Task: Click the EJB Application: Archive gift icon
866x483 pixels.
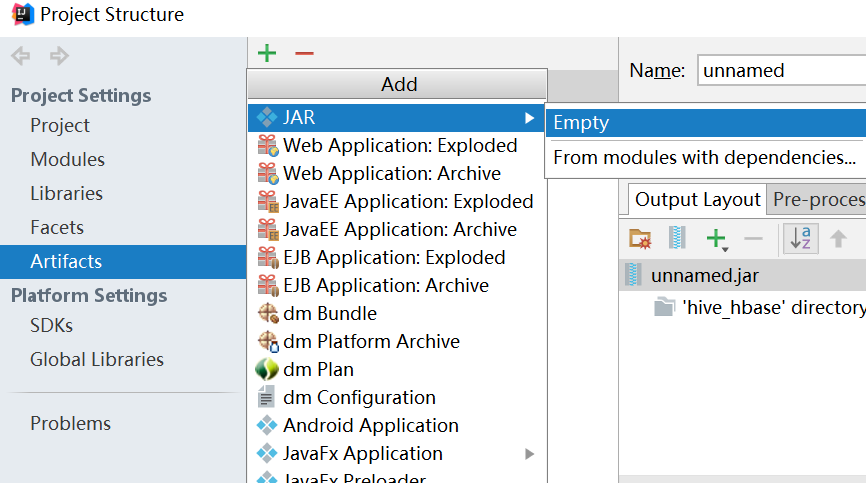Action: pyautogui.click(x=268, y=285)
